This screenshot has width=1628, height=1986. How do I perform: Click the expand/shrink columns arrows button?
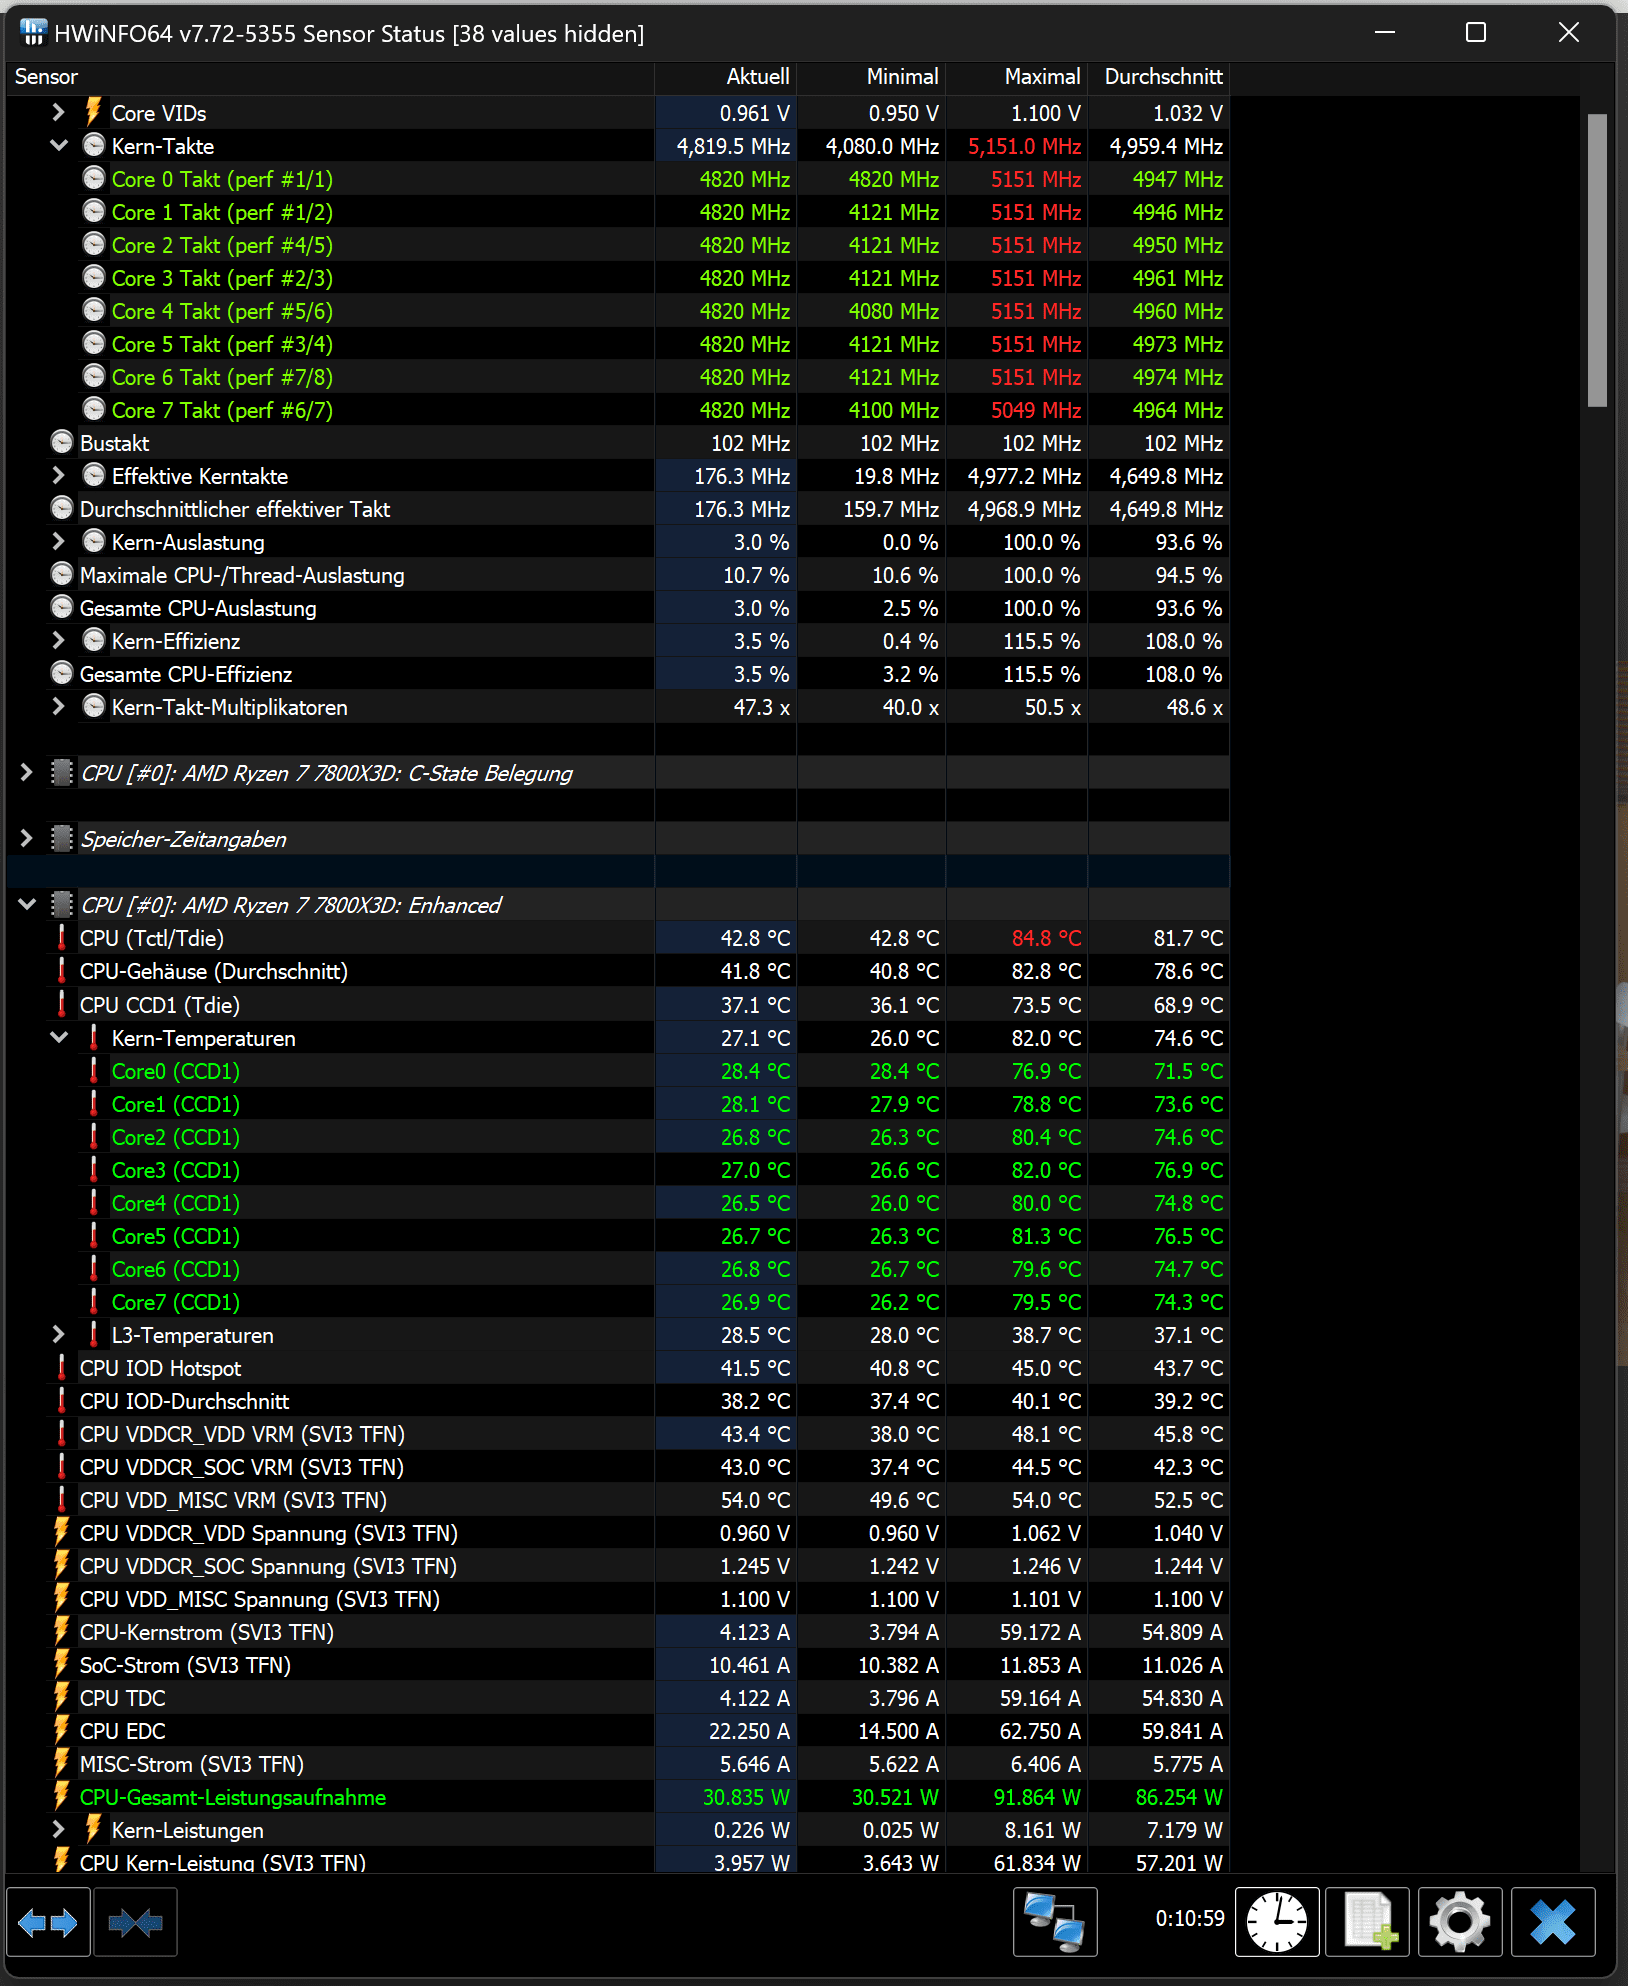[x=48, y=1921]
